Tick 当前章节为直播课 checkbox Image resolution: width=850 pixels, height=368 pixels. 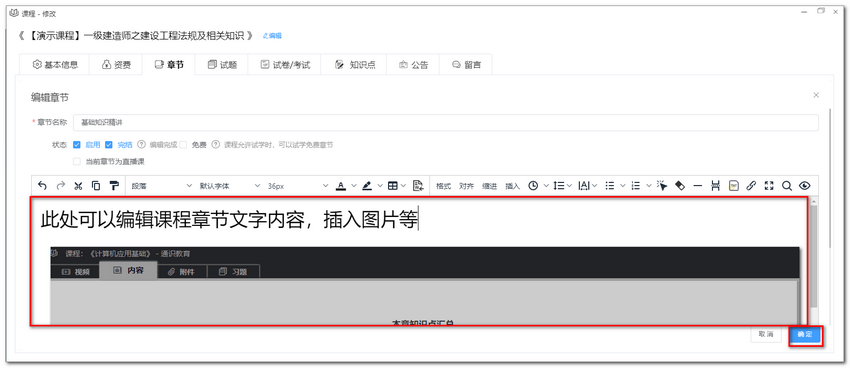point(76,162)
